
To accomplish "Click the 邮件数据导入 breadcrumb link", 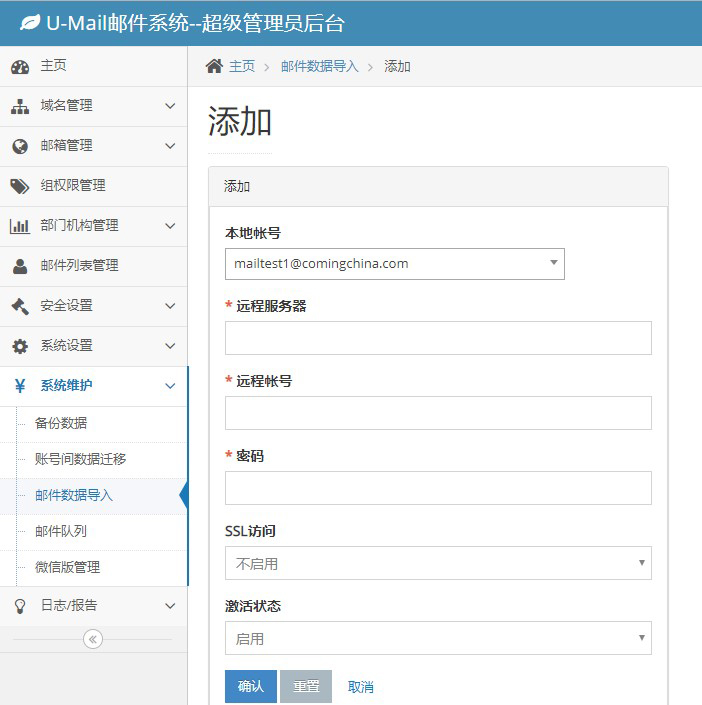I will 319,67.
